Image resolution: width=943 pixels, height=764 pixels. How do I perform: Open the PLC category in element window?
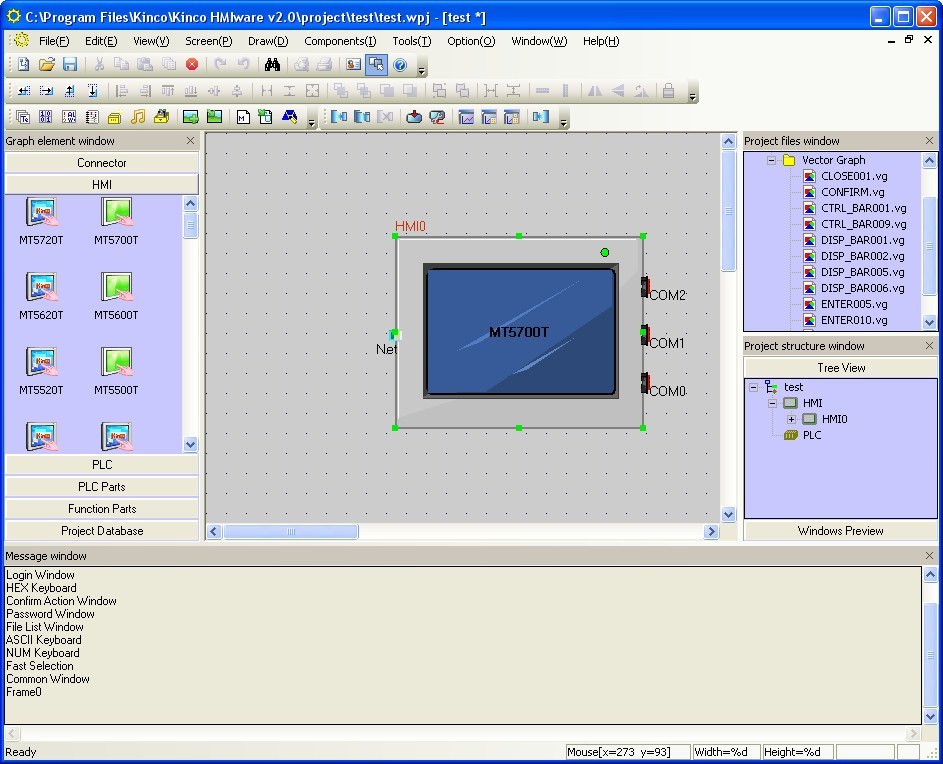pos(102,464)
